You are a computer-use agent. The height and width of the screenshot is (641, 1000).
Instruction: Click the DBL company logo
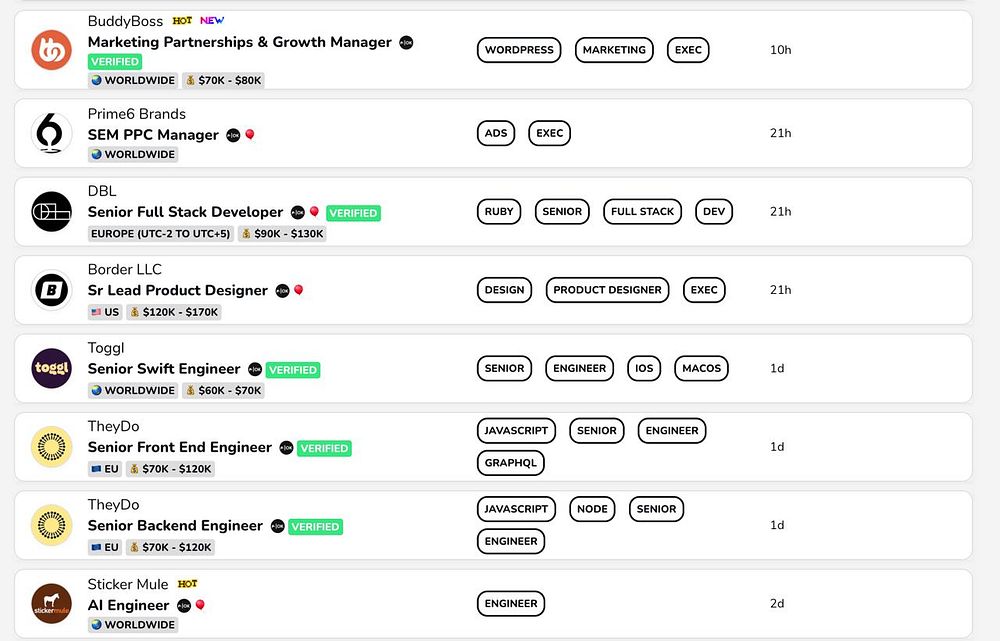click(x=51, y=211)
